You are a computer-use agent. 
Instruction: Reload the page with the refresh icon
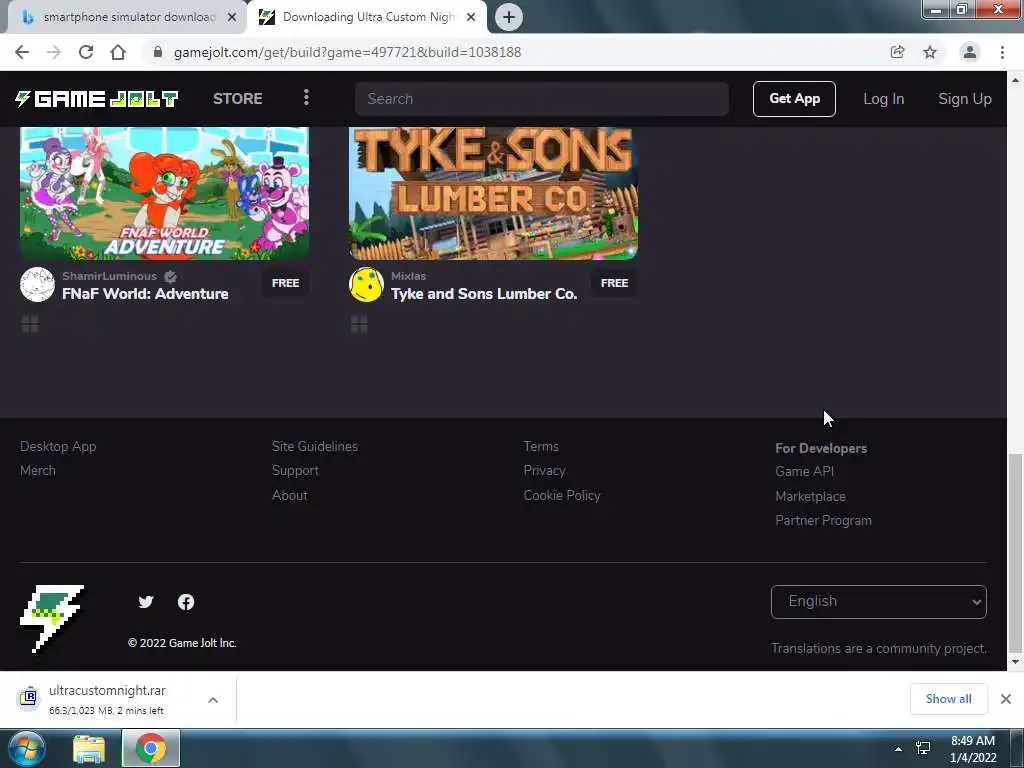pyautogui.click(x=86, y=52)
